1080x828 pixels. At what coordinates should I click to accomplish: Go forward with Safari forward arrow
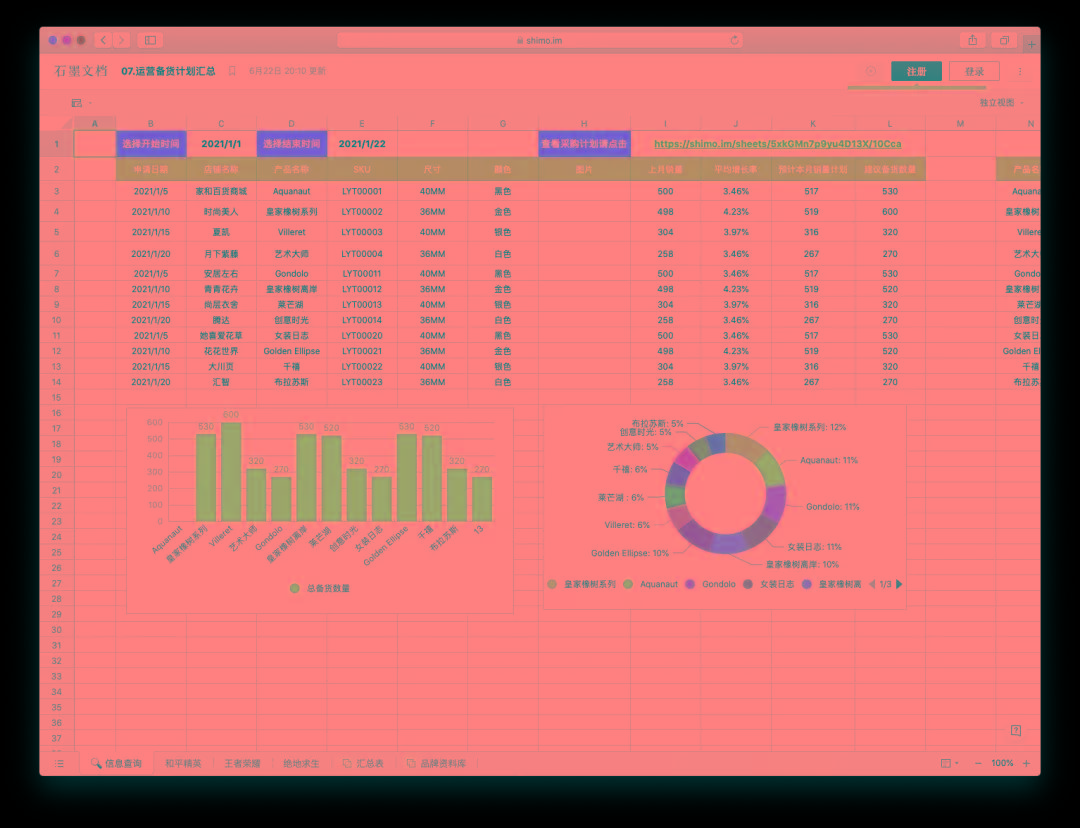coord(121,40)
